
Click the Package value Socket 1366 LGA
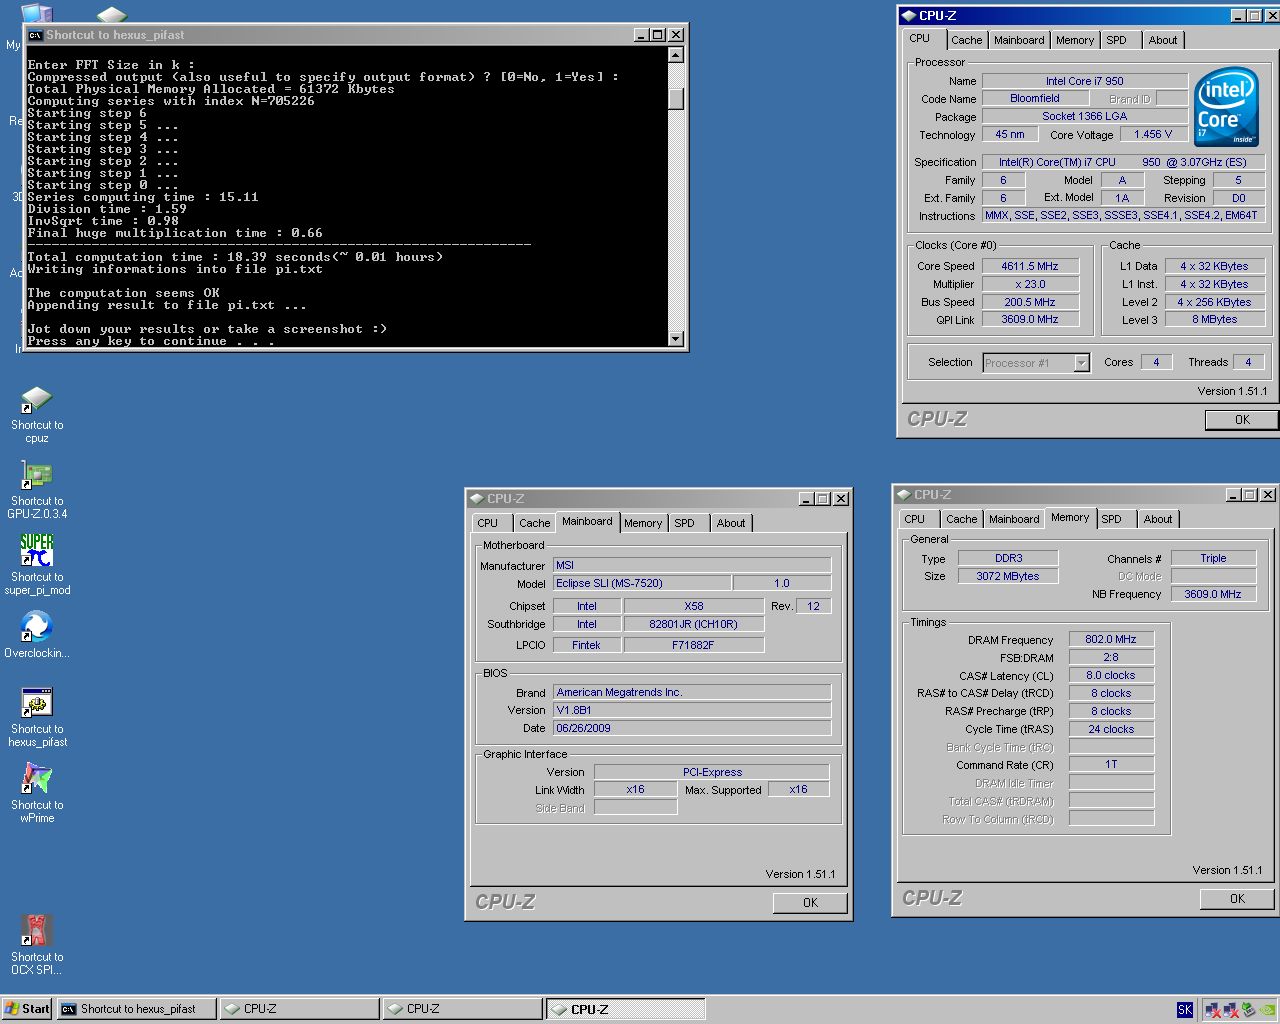tap(1084, 116)
